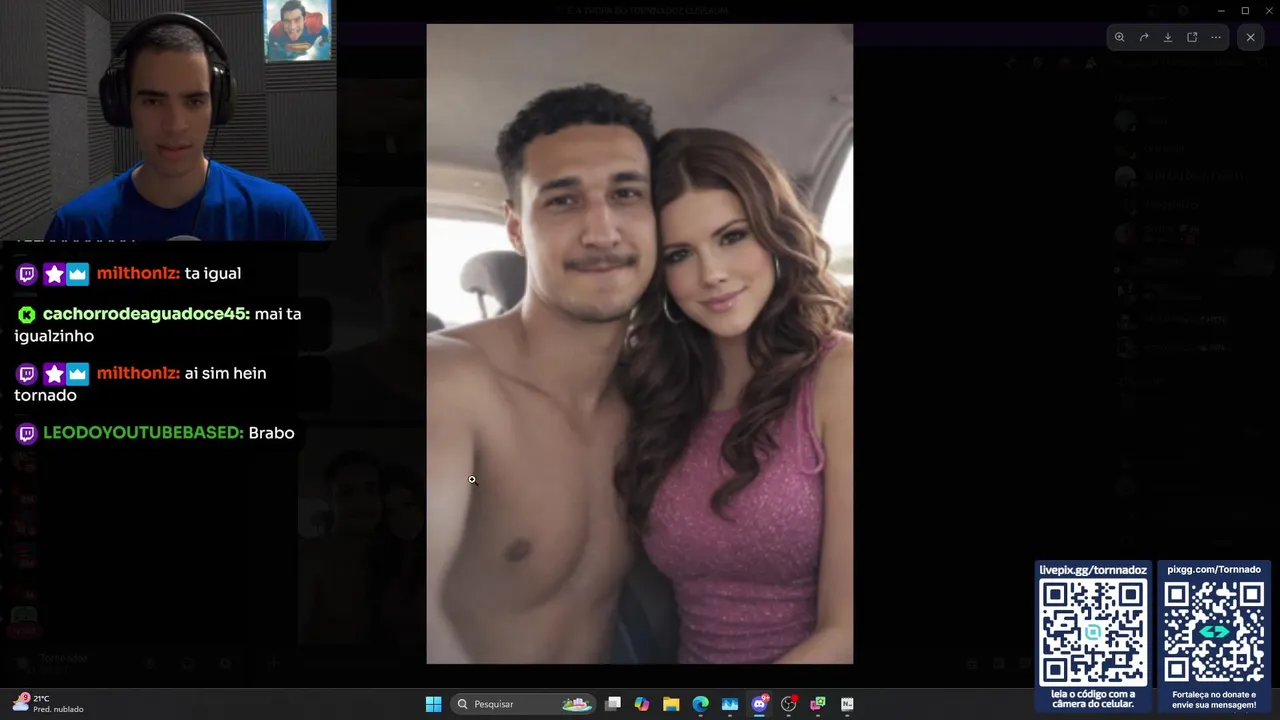The width and height of the screenshot is (1280, 720).
Task: Click the livepix.gg/tornnadoz label
Action: click(1093, 570)
